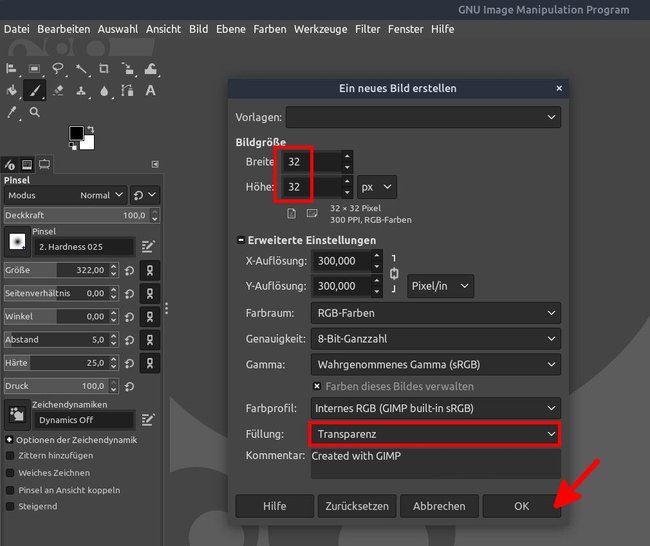Swap foreground and background colors

coord(91,129)
